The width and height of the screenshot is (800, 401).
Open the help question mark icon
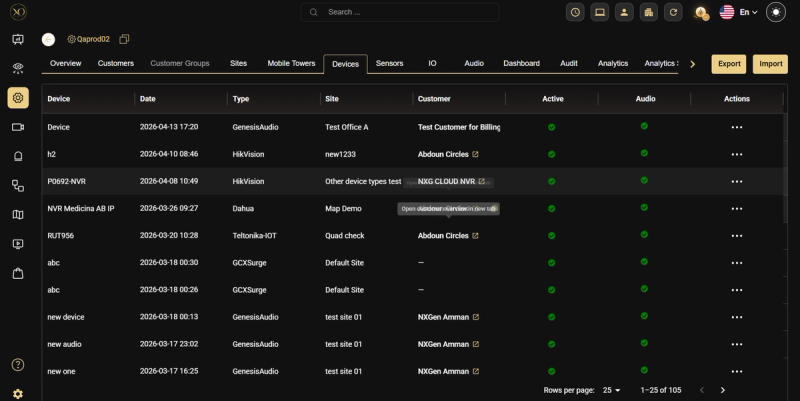click(x=18, y=364)
